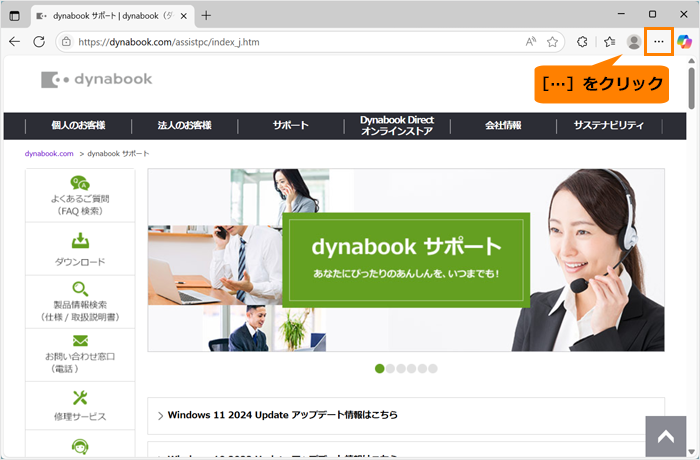Image resolution: width=700 pixels, height=460 pixels.
Task: Minimize the browser window
Action: tap(621, 14)
